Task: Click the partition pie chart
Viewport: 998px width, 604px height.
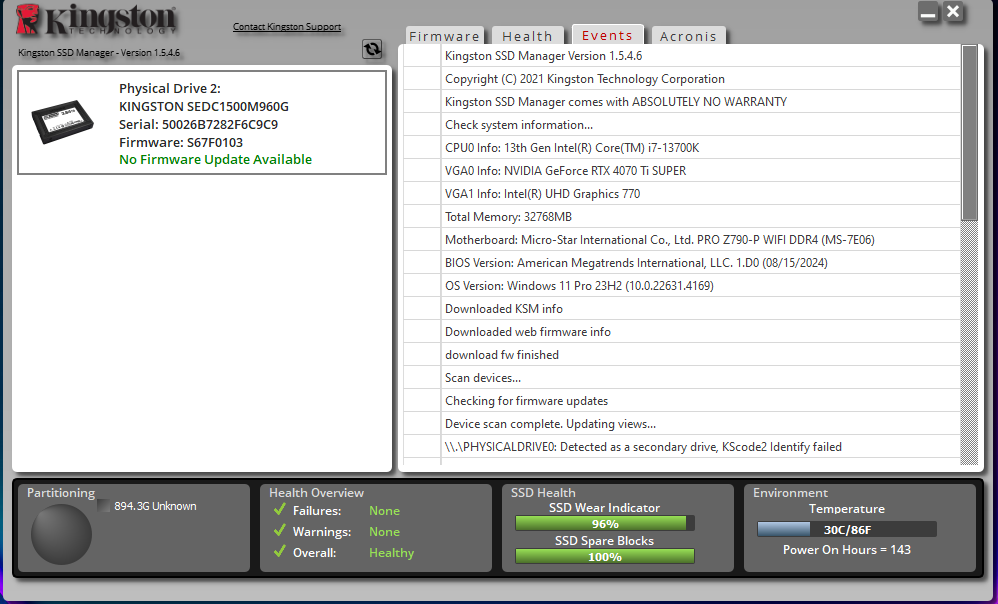Action: click(61, 535)
